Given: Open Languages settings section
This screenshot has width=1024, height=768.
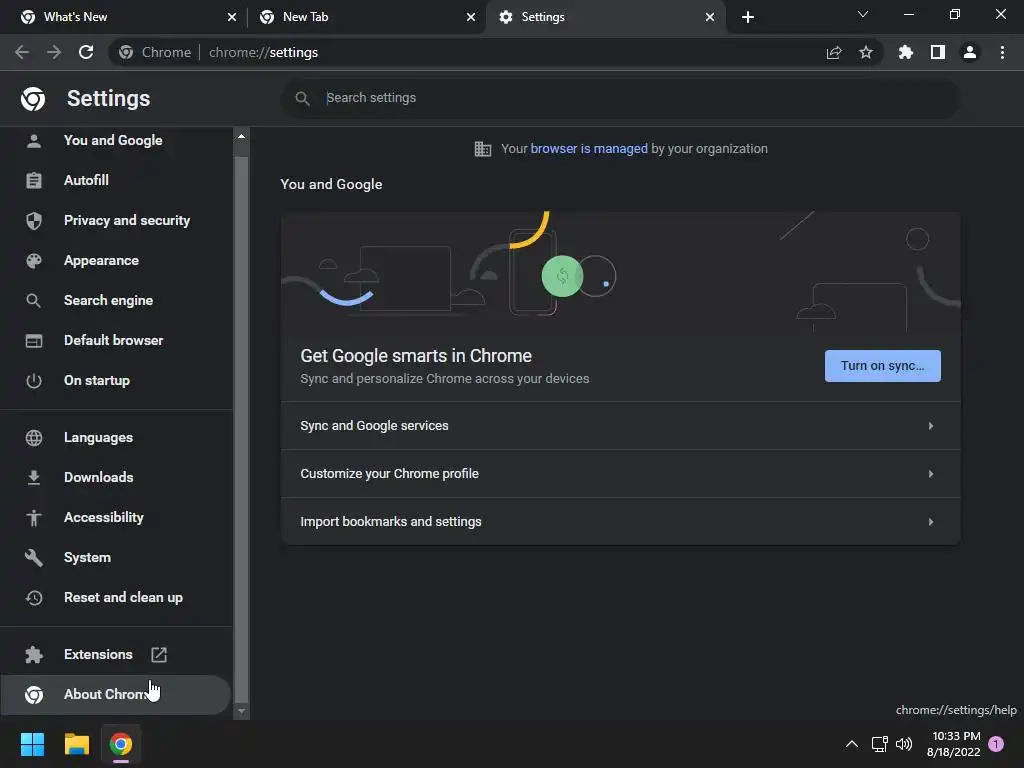Looking at the screenshot, I should 116,438.
